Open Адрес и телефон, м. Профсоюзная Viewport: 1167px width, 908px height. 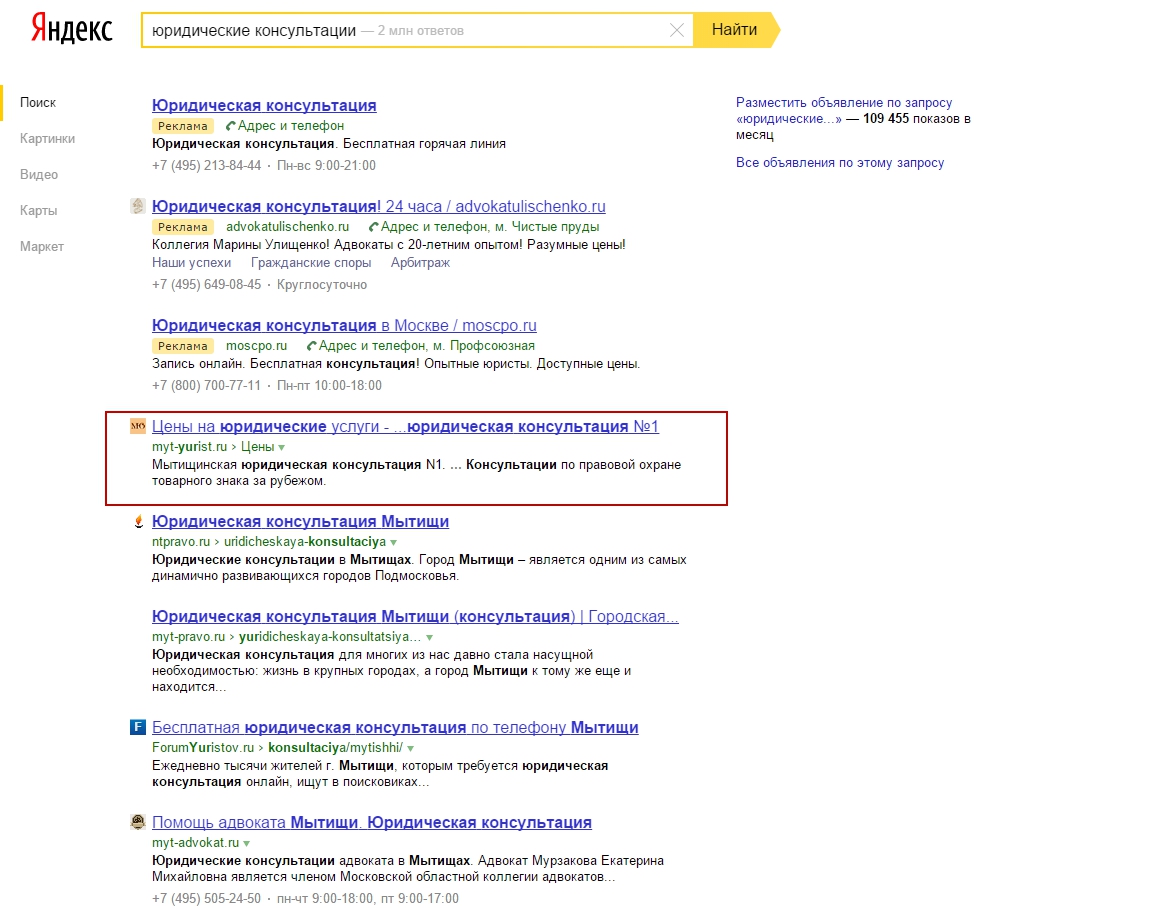[x=426, y=345]
